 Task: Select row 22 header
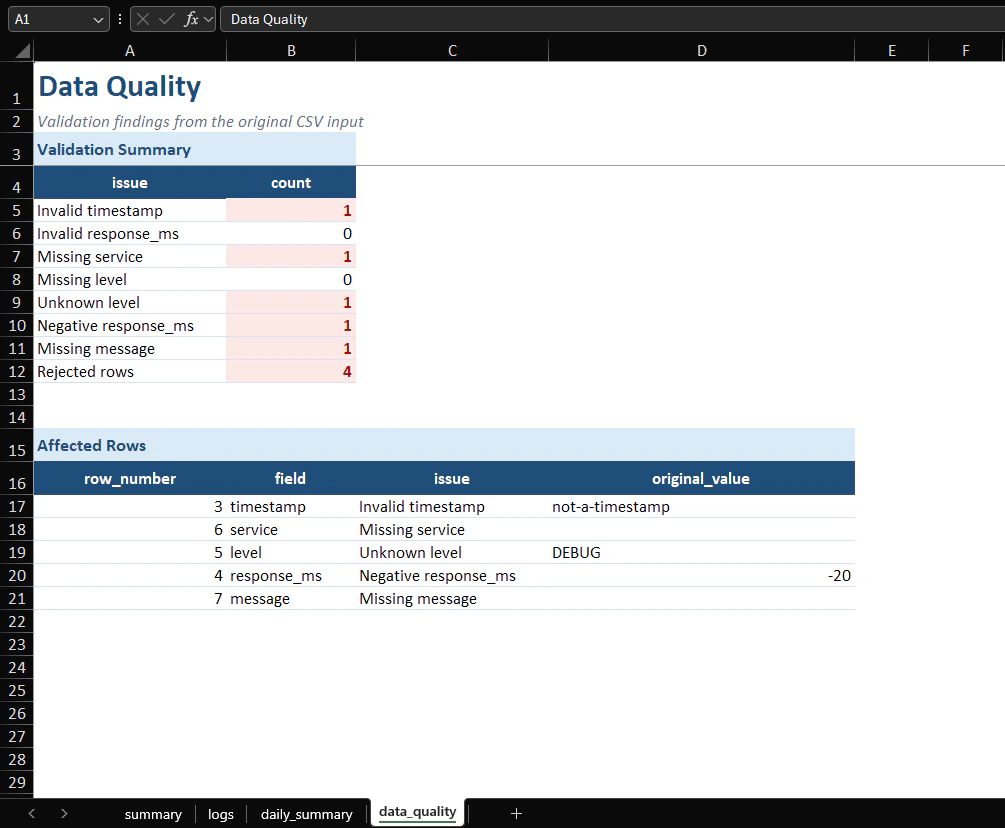coord(17,622)
